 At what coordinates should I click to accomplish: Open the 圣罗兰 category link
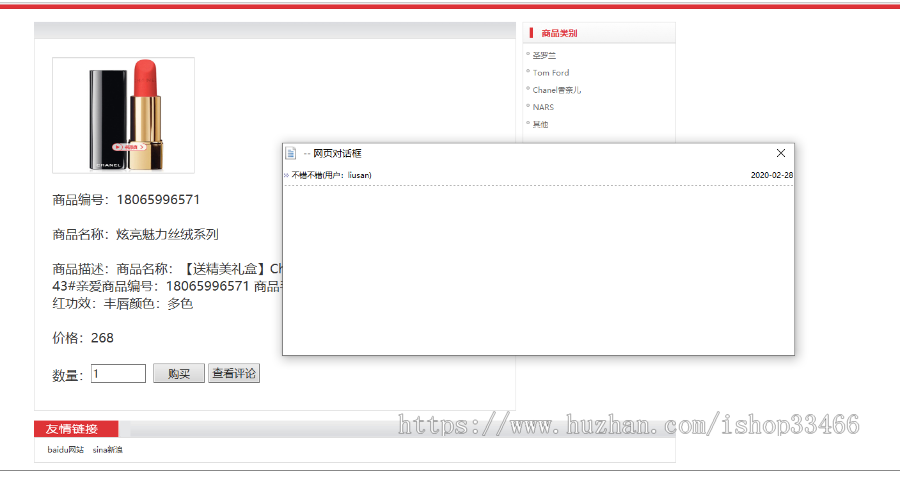click(544, 56)
